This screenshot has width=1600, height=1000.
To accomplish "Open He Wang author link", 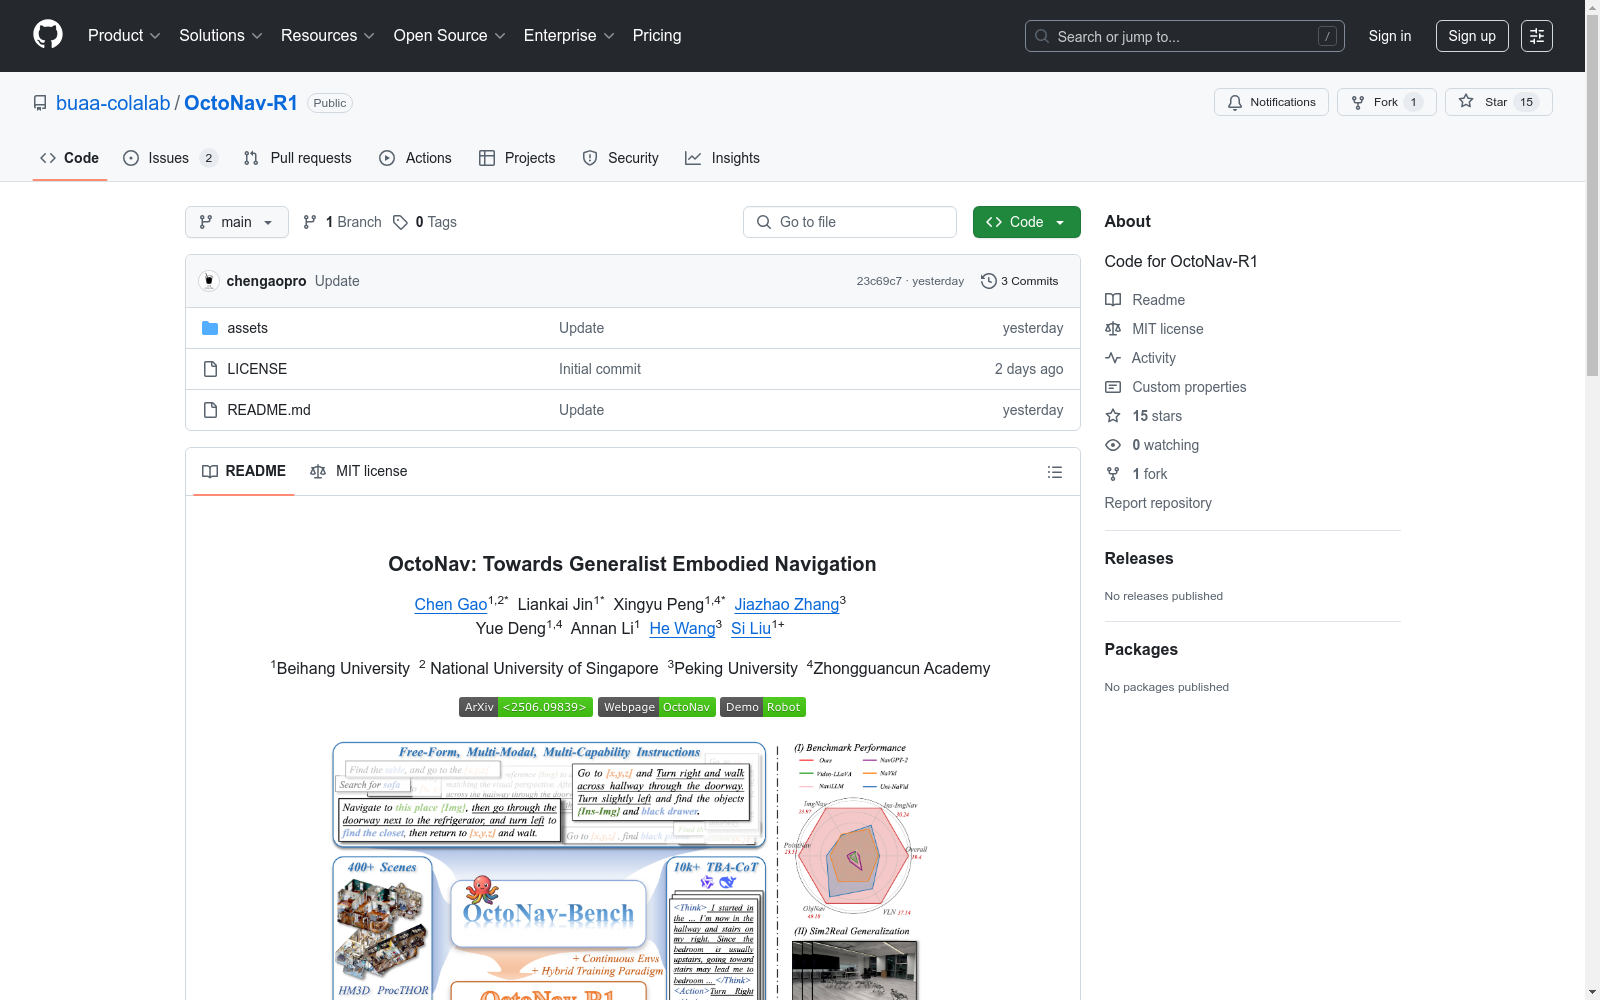I will pos(683,628).
